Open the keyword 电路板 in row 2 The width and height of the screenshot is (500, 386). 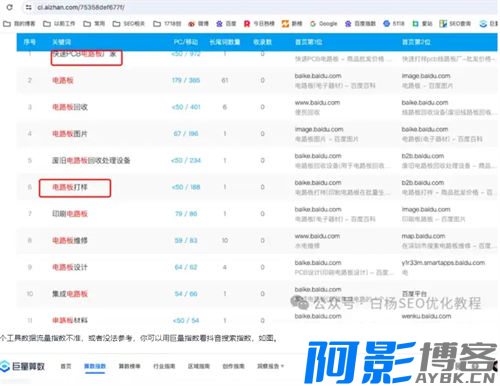[63, 80]
